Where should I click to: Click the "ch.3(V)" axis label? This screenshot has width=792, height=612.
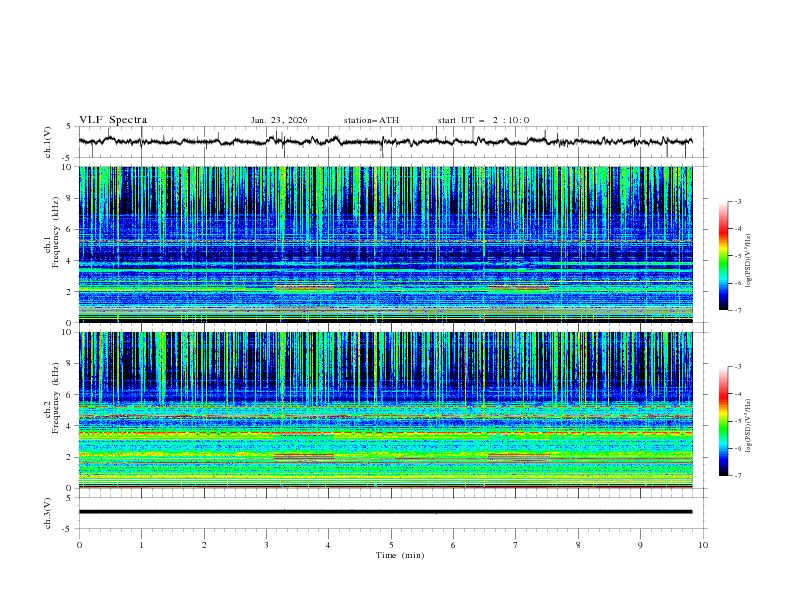point(48,513)
